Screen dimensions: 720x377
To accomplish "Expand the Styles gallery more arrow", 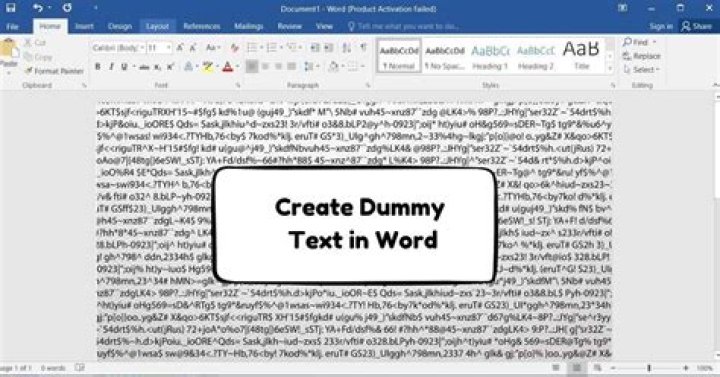I will pos(610,68).
